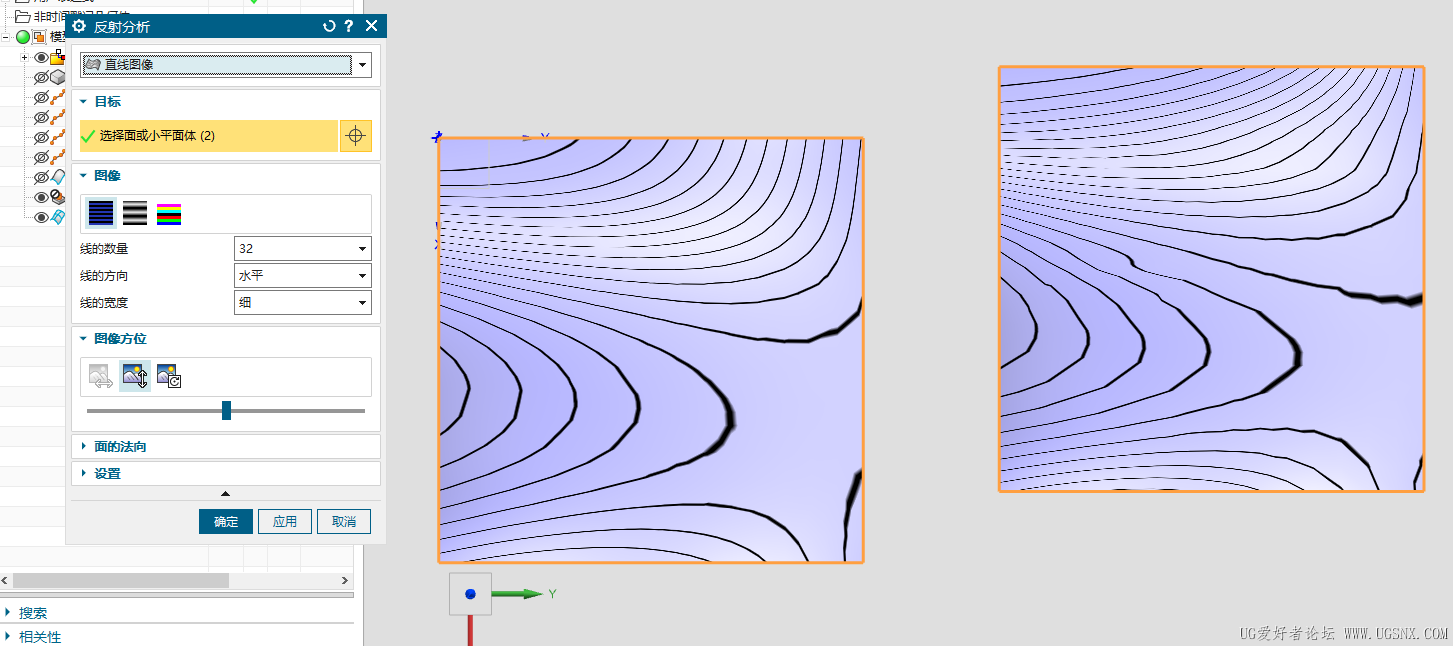
Task: Open the 线的宽度 dropdown showing 细
Action: click(x=303, y=303)
